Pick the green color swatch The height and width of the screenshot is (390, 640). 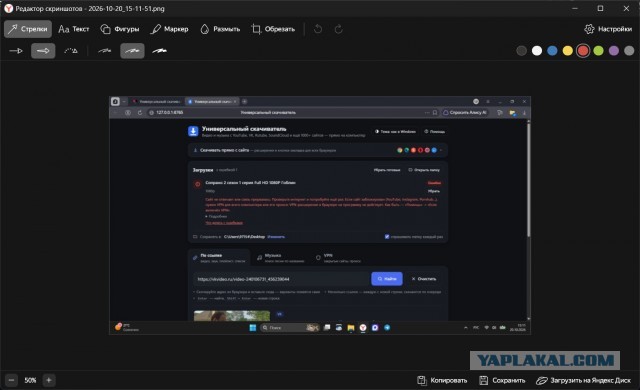point(598,51)
